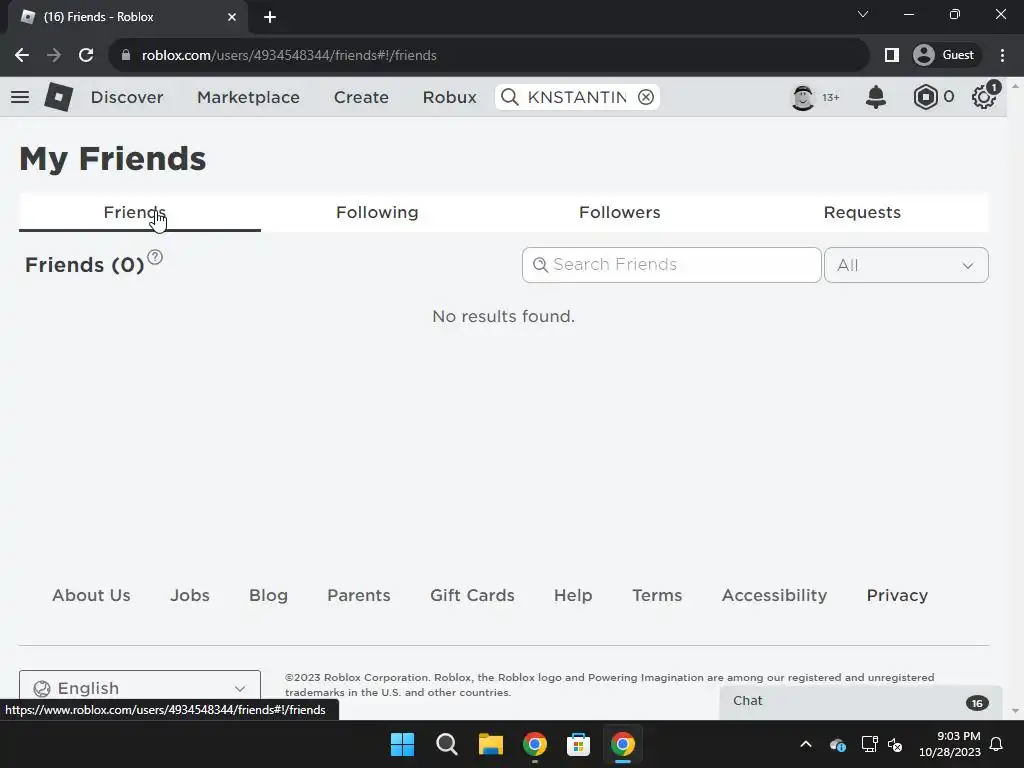Switch to the Following tab
The image size is (1024, 768).
(377, 212)
